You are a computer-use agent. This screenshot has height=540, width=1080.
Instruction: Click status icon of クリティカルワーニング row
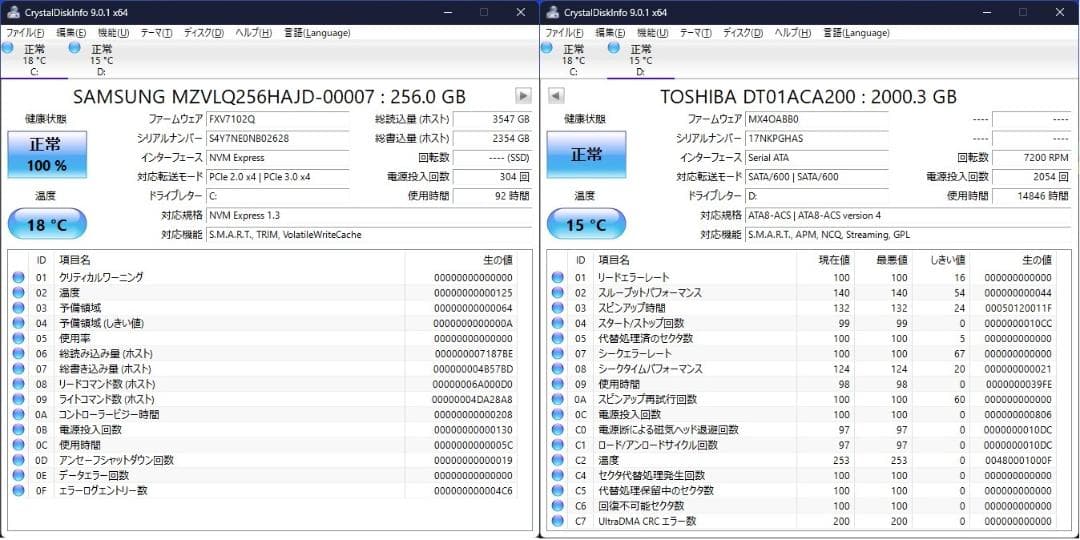tap(18, 278)
